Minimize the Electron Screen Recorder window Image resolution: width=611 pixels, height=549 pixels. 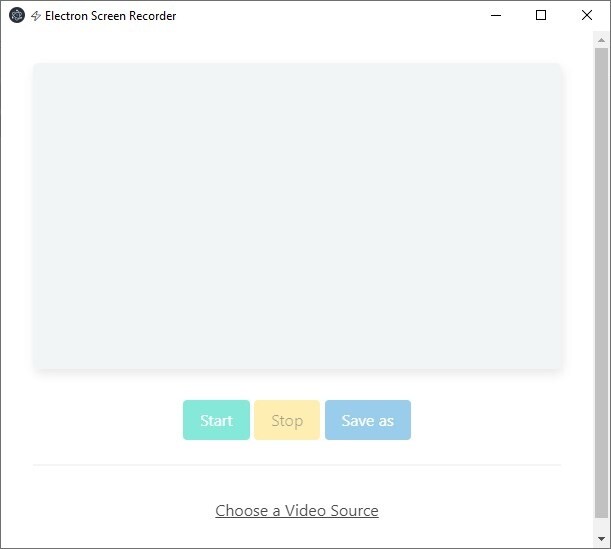click(x=496, y=16)
